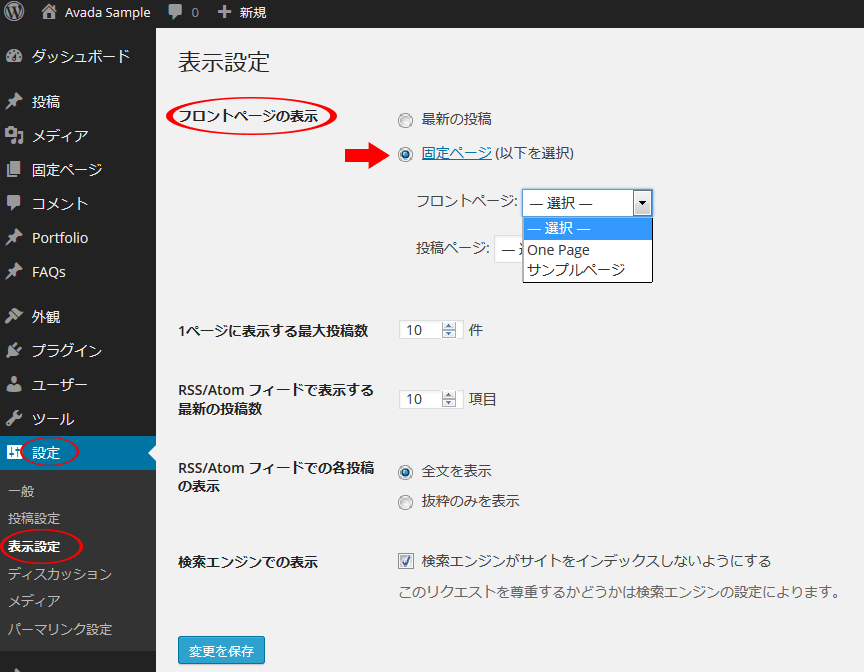Open the ユーザー person icon
This screenshot has width=864, height=672.
coord(14,385)
